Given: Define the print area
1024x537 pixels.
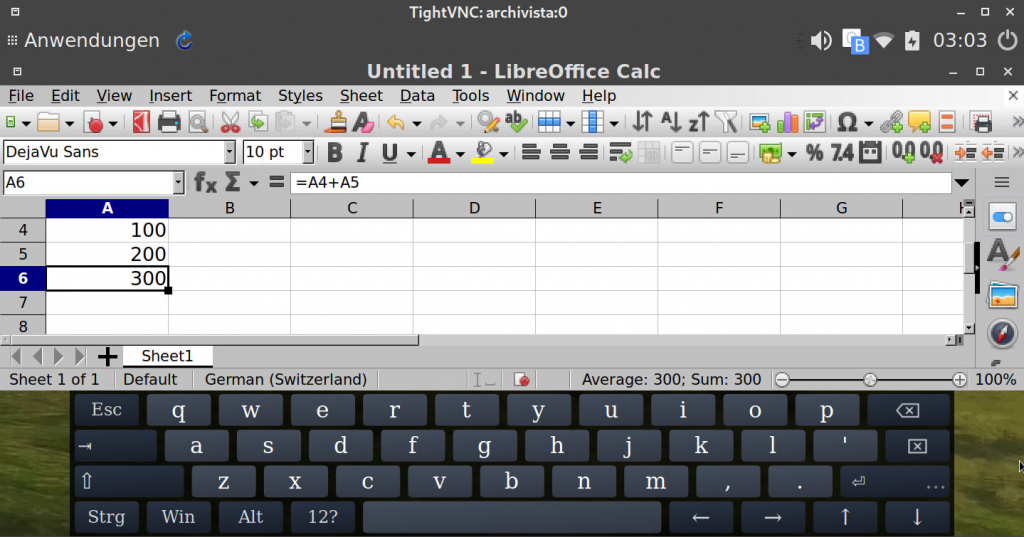Looking at the screenshot, I should coord(982,122).
